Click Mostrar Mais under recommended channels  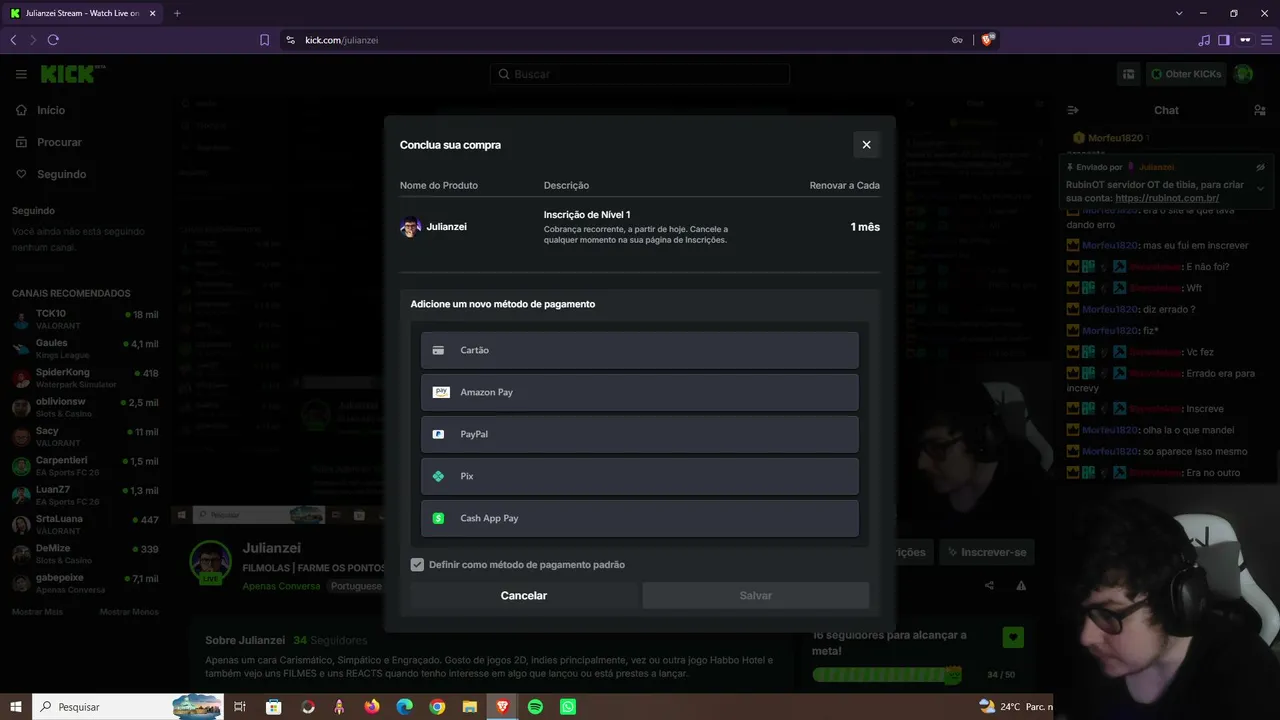coord(39,611)
